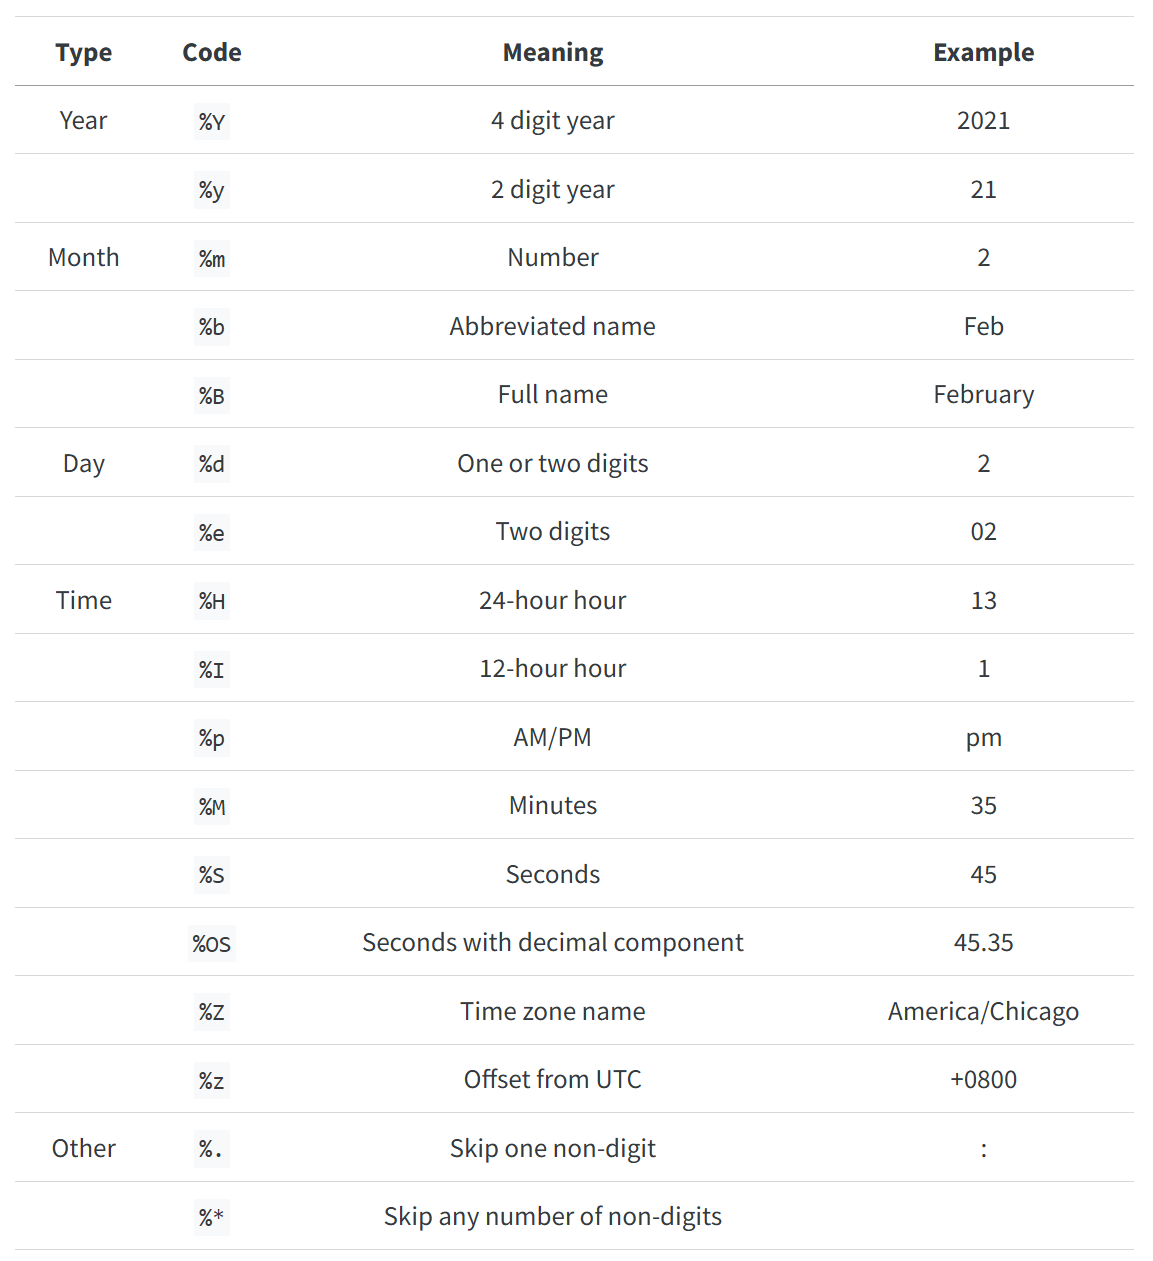The width and height of the screenshot is (1153, 1261).
Task: Select the %H 24-hour code
Action: 211,601
